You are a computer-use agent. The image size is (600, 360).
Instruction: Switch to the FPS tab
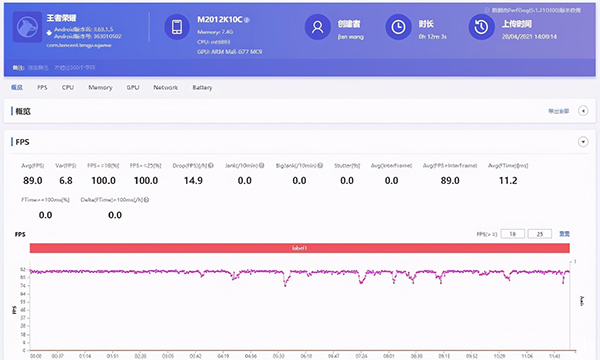click(42, 87)
